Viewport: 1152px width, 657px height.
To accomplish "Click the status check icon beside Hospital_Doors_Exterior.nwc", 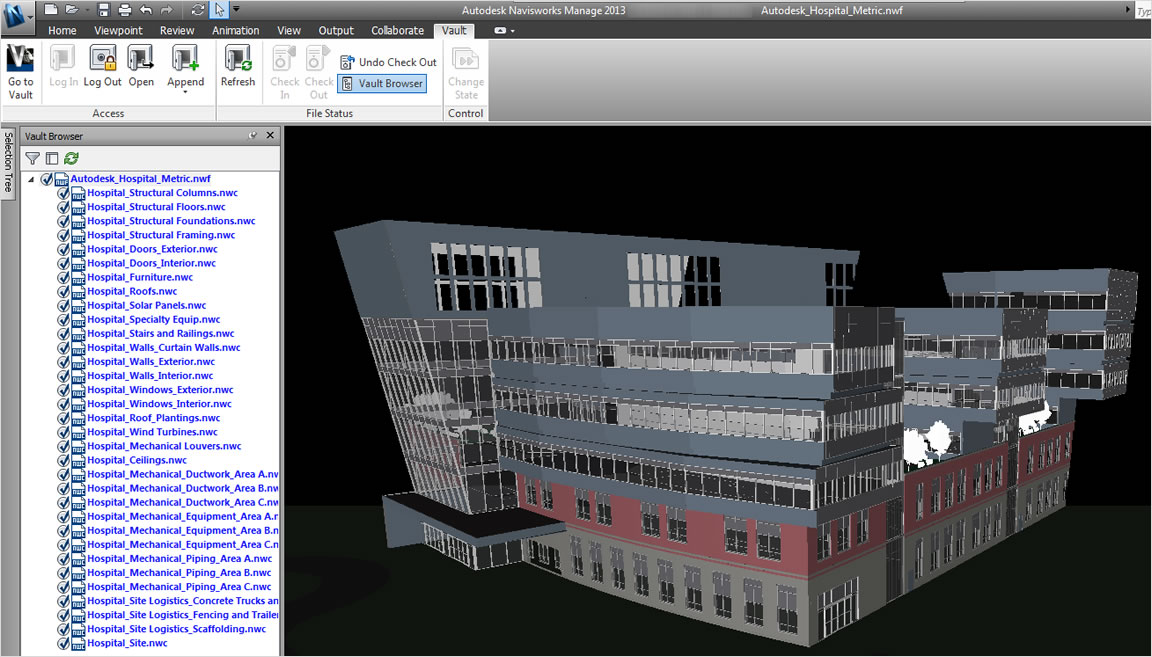I will click(x=63, y=249).
